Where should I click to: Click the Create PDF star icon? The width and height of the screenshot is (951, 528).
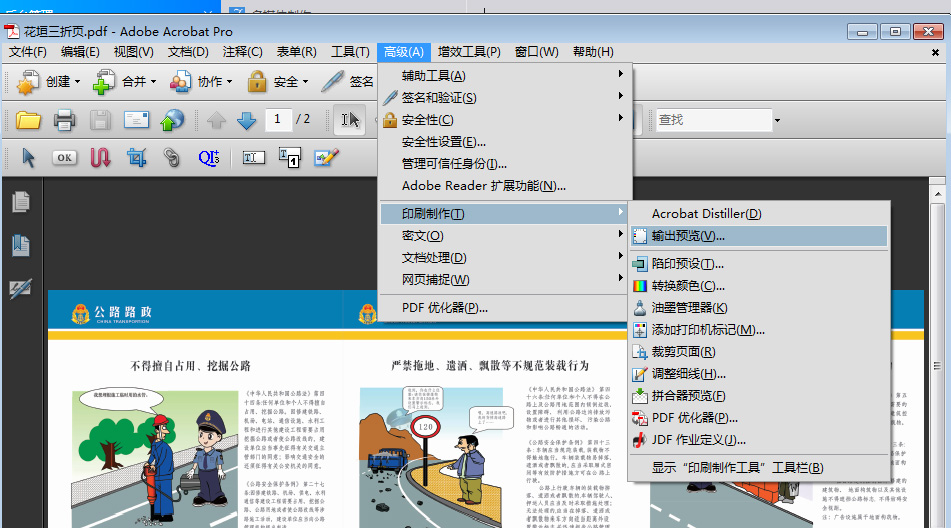tap(27, 82)
